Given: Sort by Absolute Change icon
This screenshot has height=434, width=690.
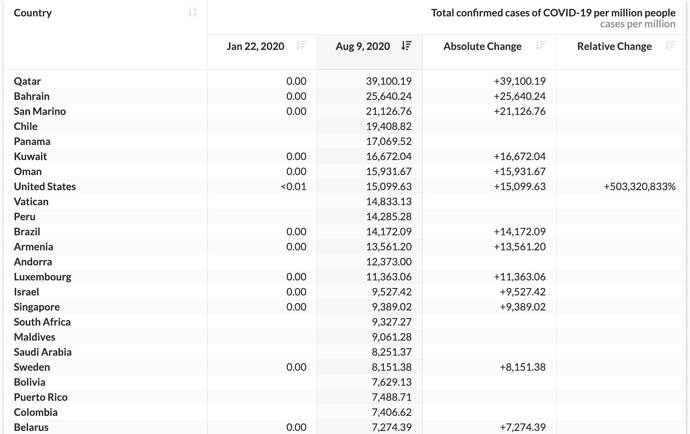Looking at the screenshot, I should [540, 45].
